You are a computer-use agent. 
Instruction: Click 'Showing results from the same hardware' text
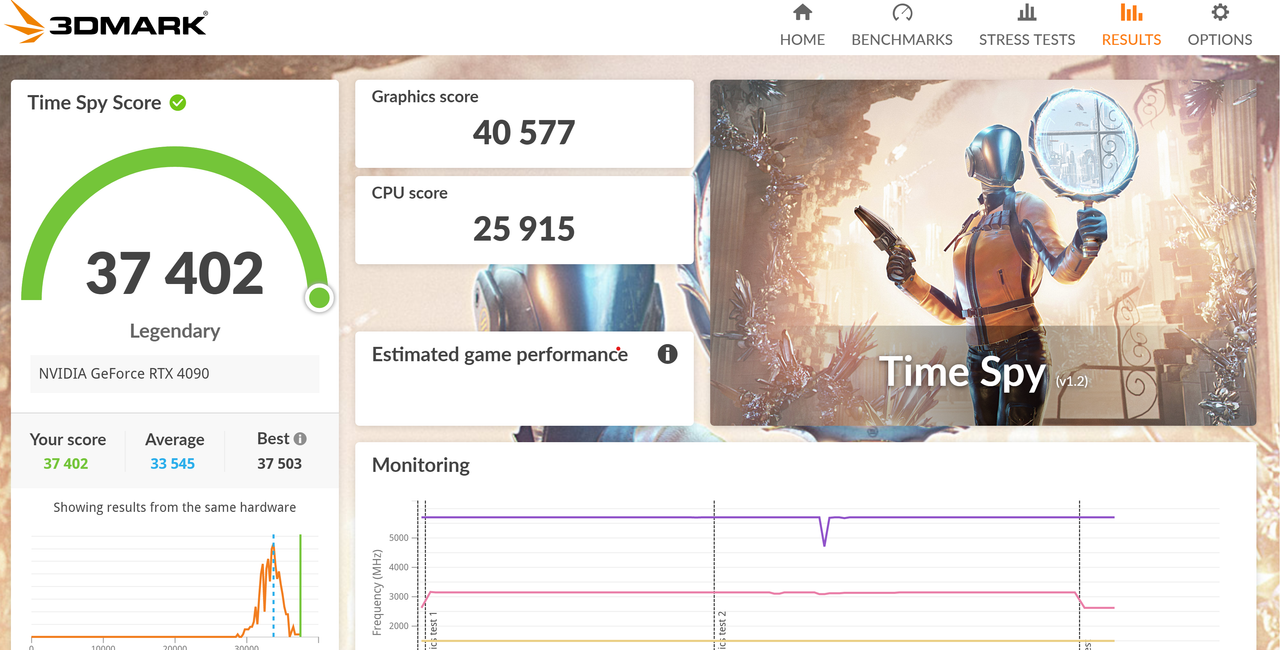coord(175,507)
